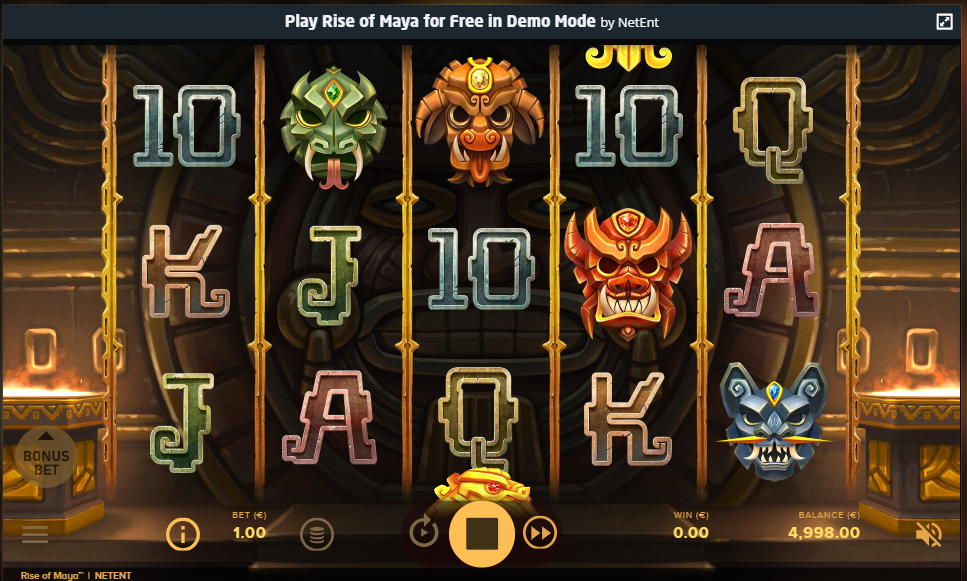This screenshot has width=967, height=581.
Task: Unmute sound with the speaker icon
Action: click(x=928, y=534)
